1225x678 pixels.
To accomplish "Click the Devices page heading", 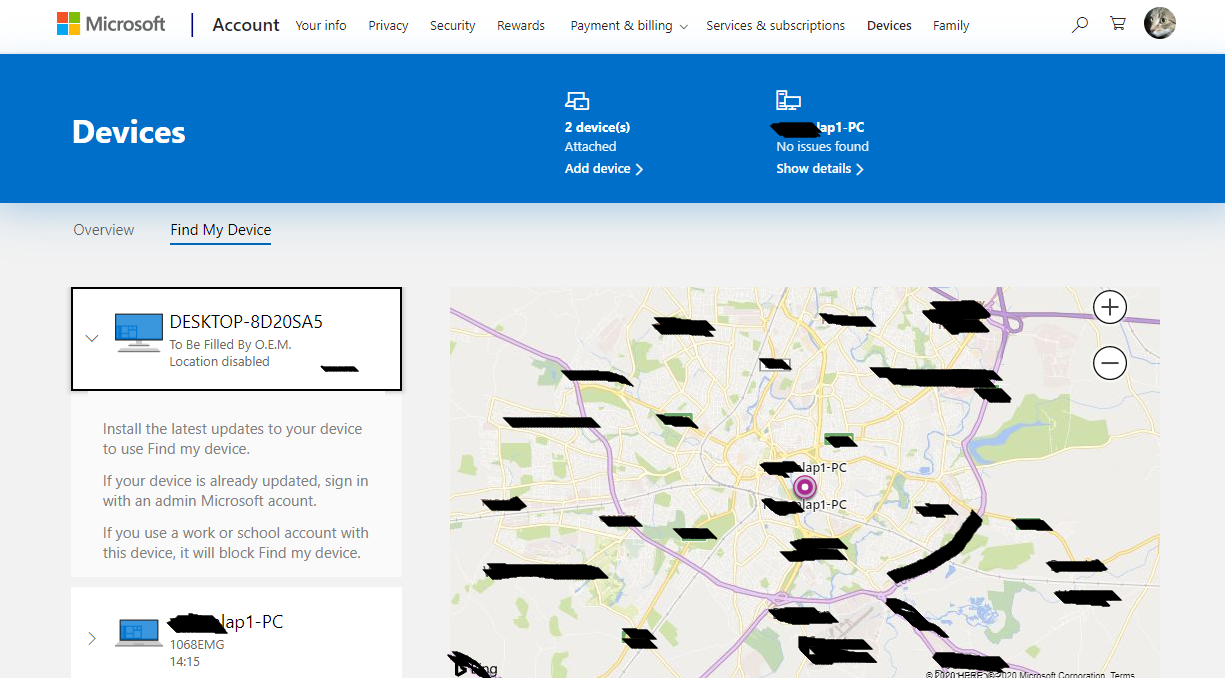I will click(129, 132).
